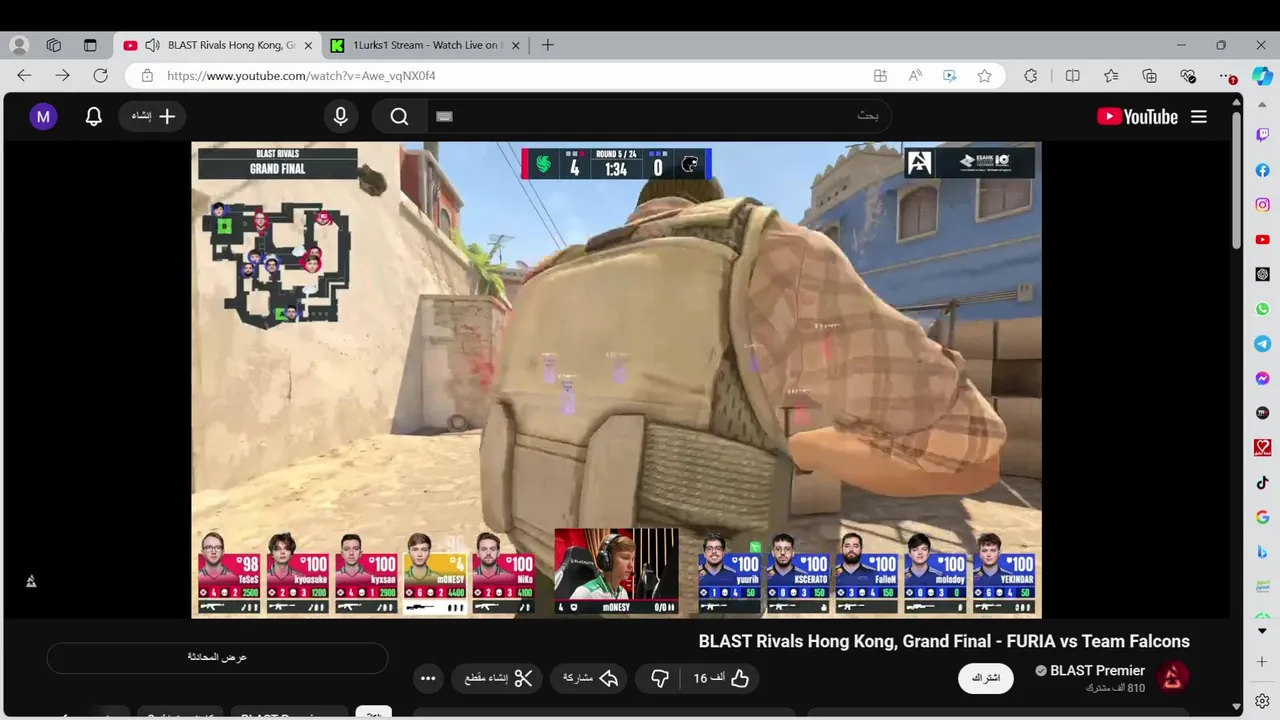Click the YouTube search magnifier button
This screenshot has width=1280, height=720.
coord(399,117)
